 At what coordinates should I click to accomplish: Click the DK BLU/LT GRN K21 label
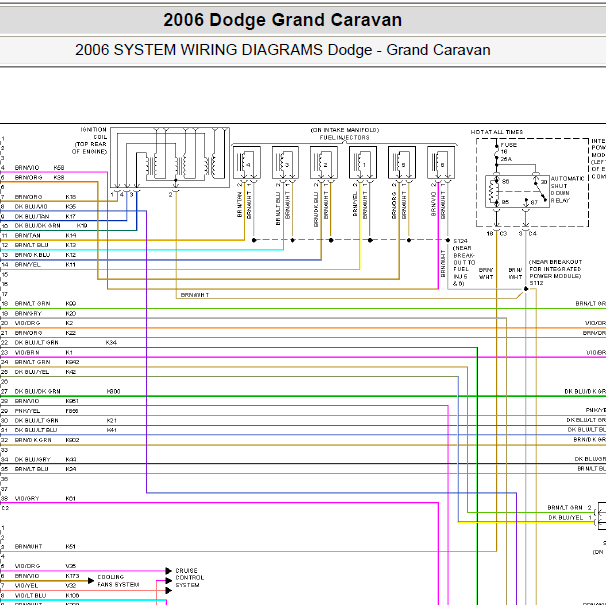[66, 420]
